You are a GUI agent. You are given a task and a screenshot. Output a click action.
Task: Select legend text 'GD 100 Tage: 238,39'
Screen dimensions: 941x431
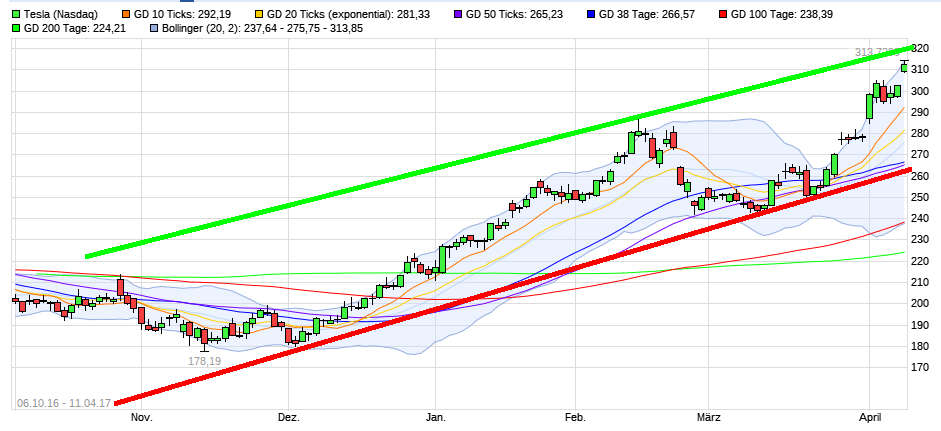(782, 14)
